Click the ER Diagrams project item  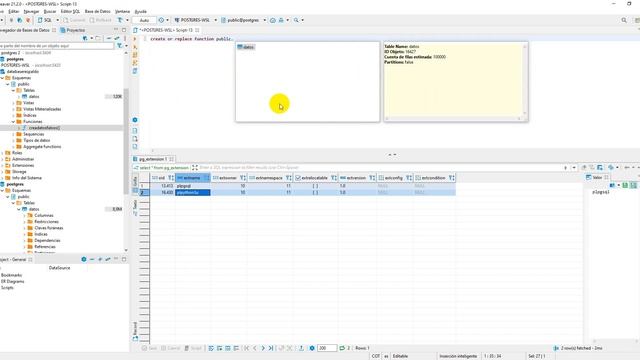tap(13, 281)
